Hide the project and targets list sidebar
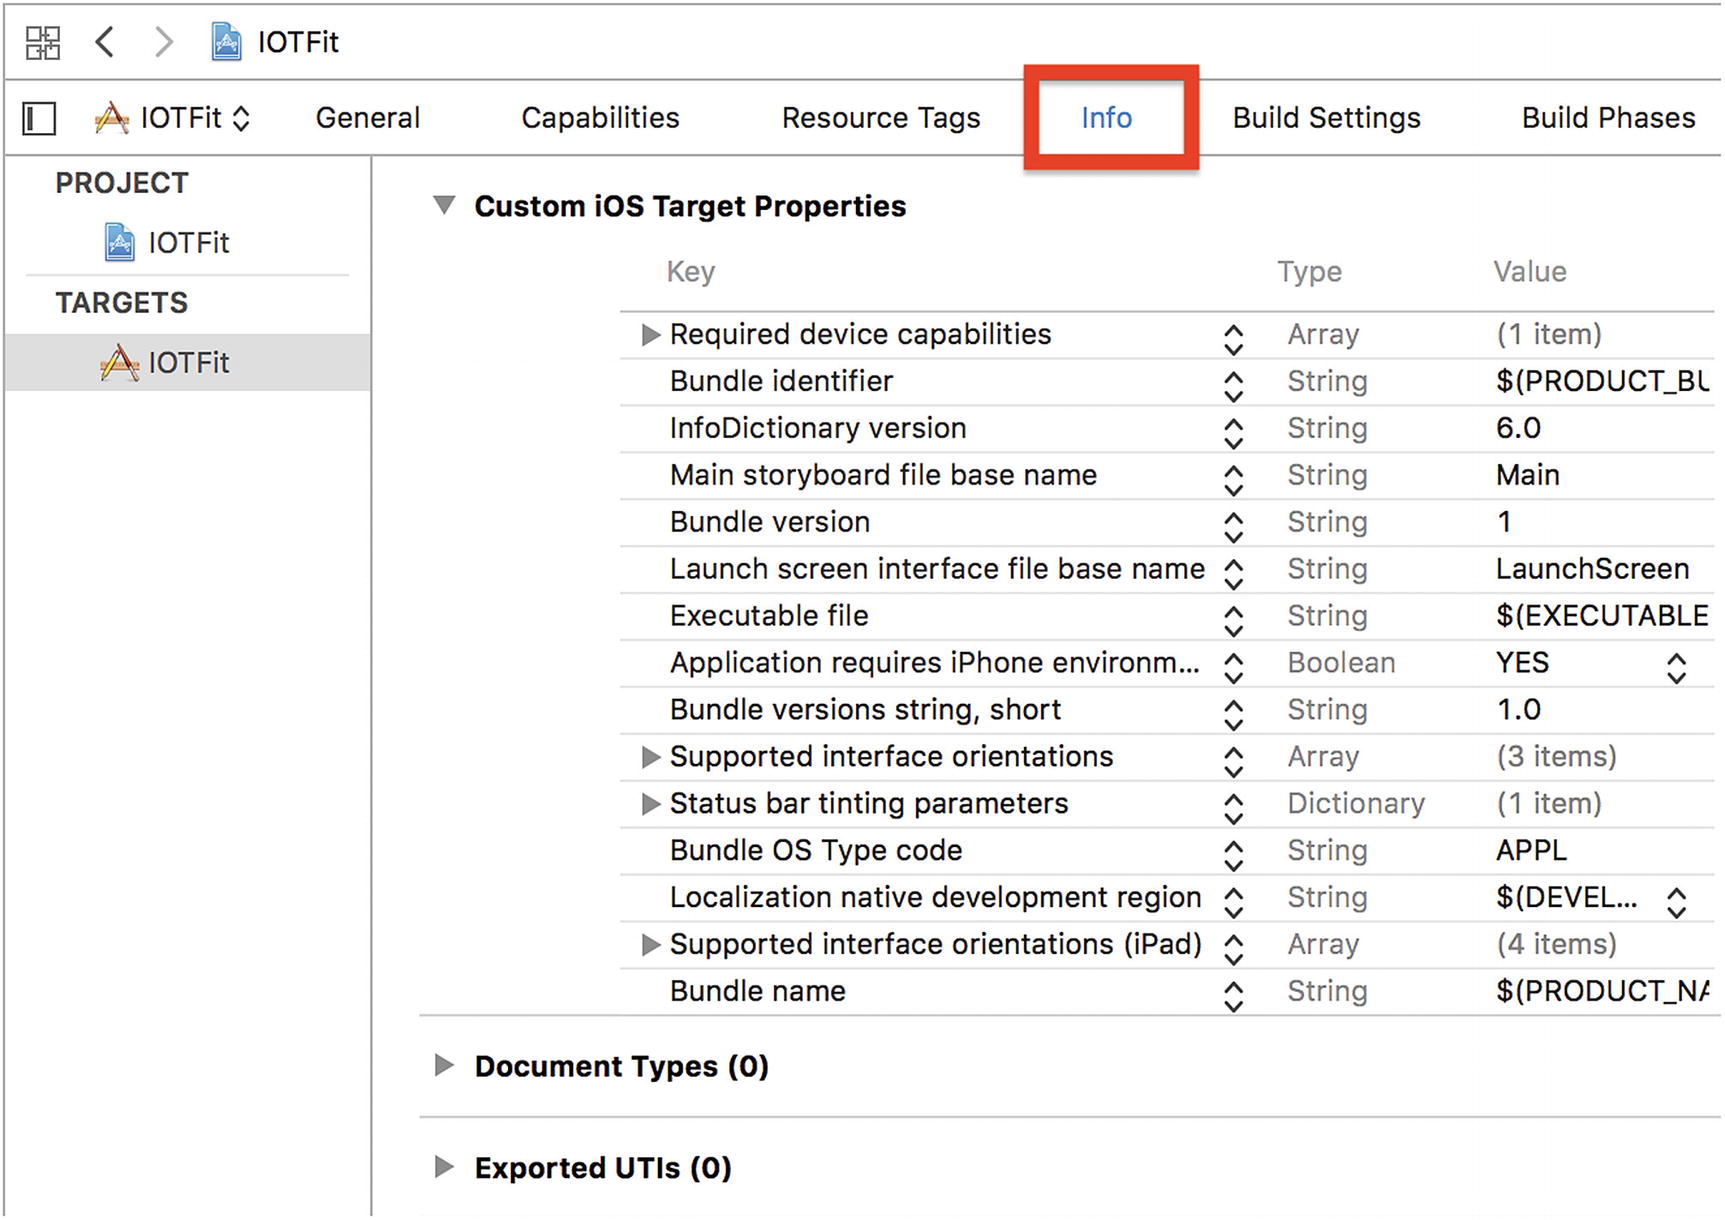 pyautogui.click(x=40, y=118)
